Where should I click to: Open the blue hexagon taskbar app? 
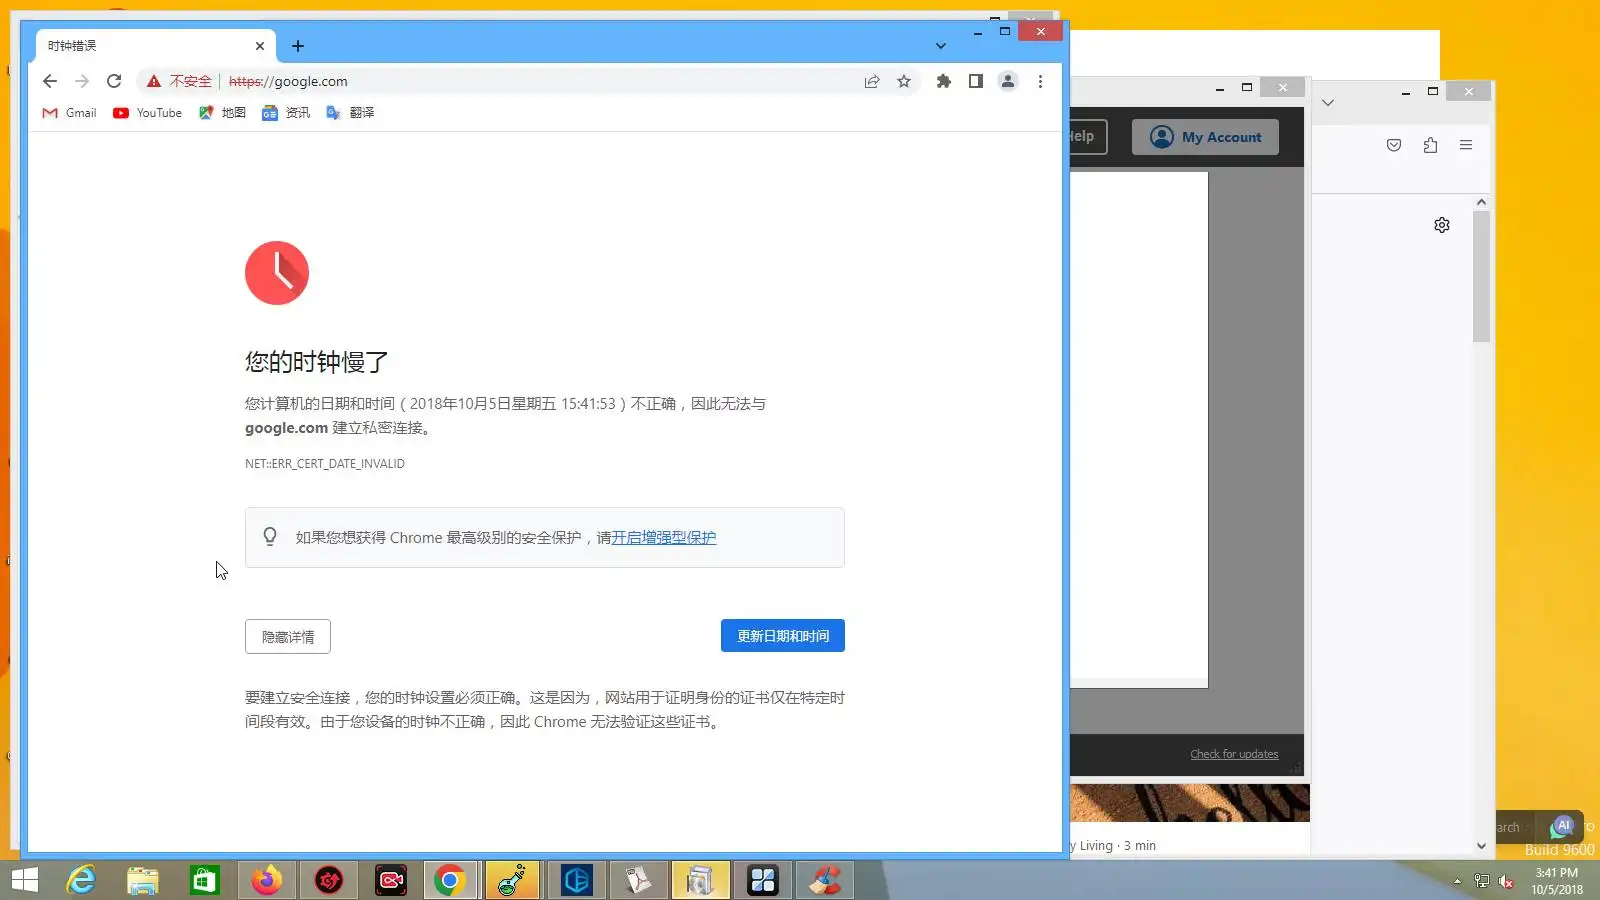coord(577,880)
